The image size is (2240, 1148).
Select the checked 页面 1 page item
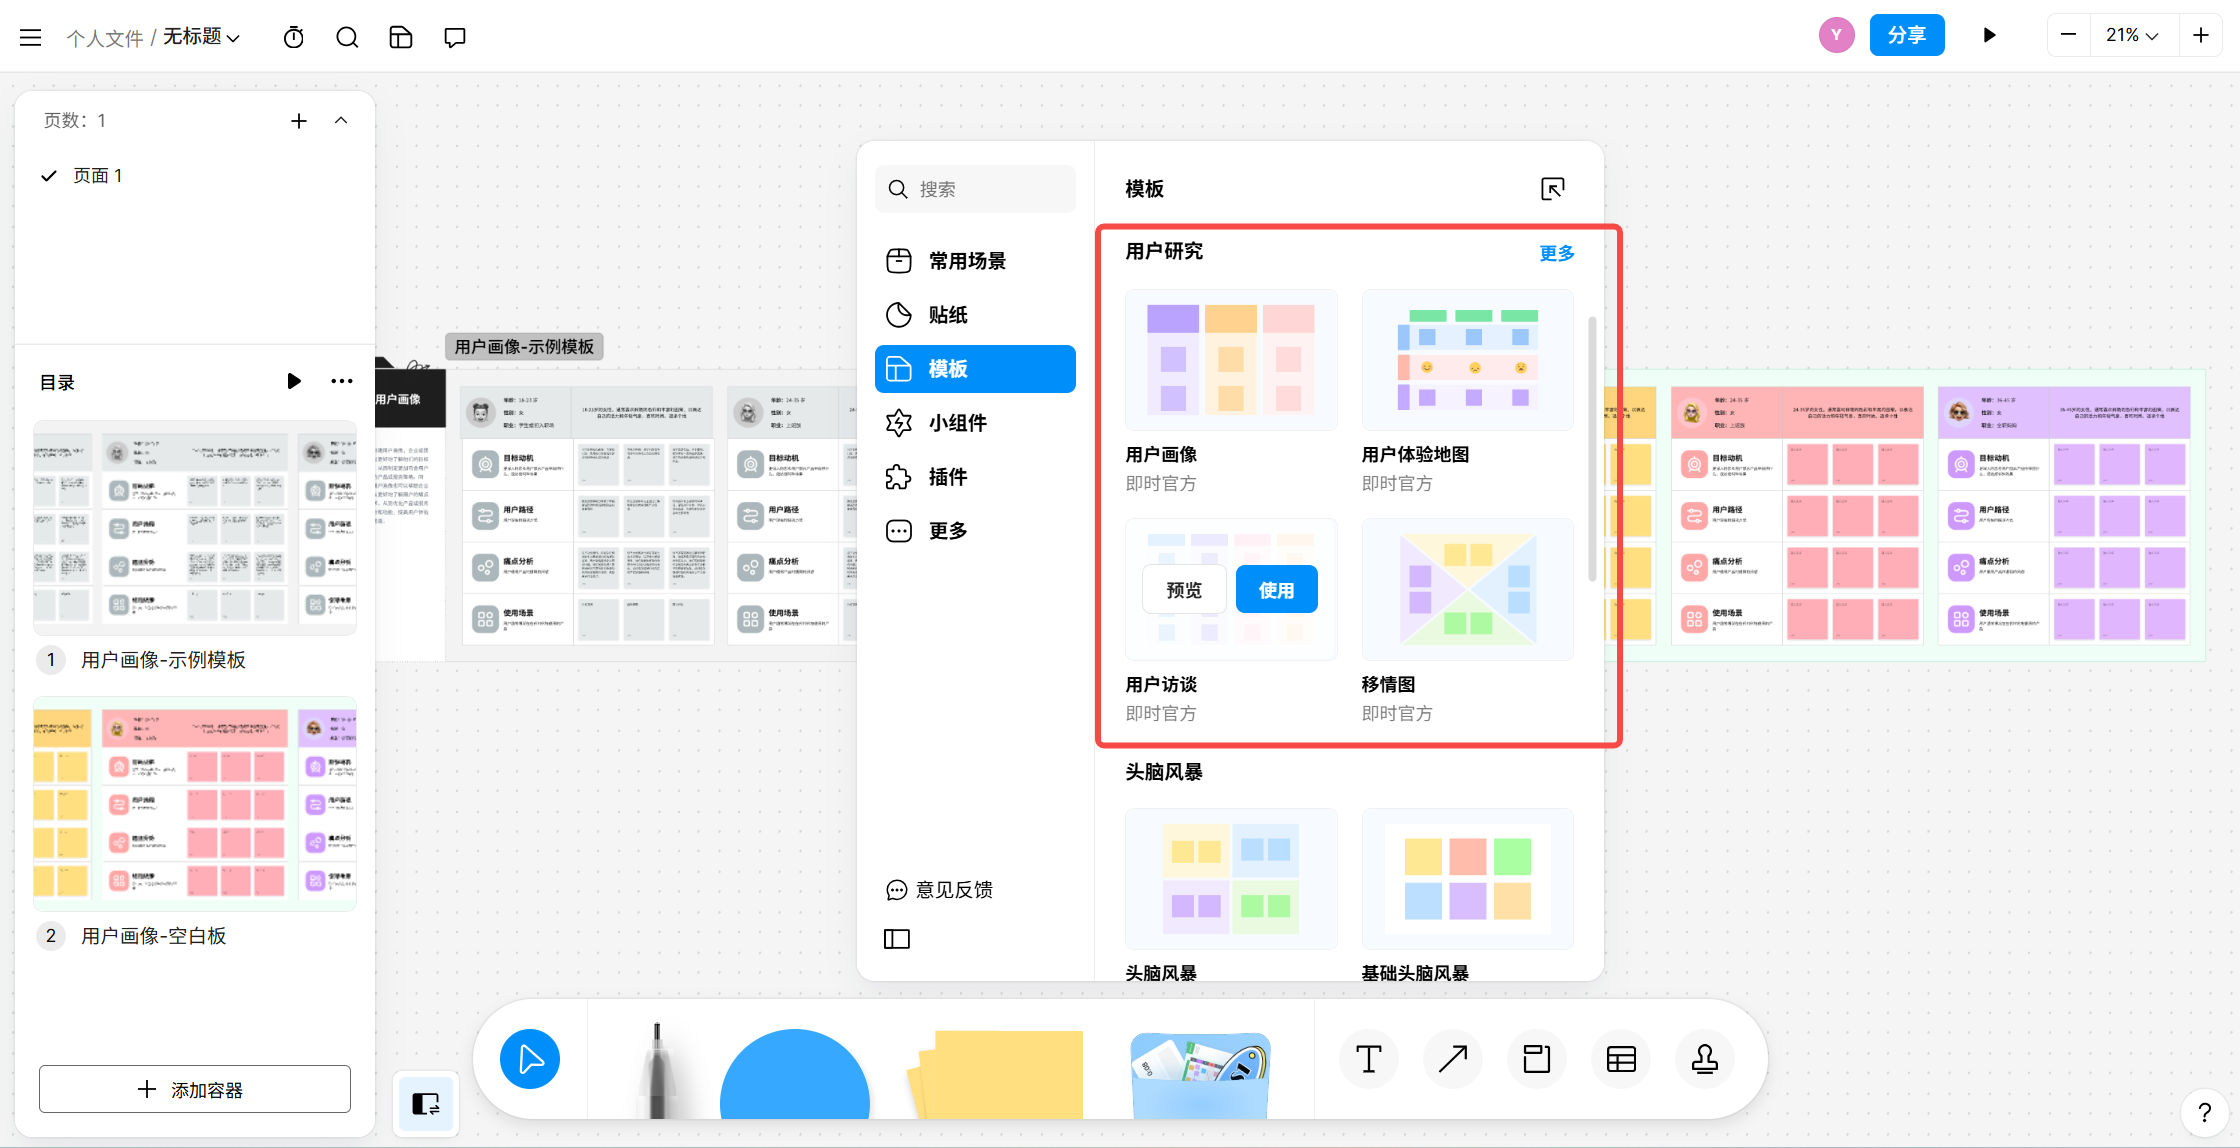pos(97,176)
